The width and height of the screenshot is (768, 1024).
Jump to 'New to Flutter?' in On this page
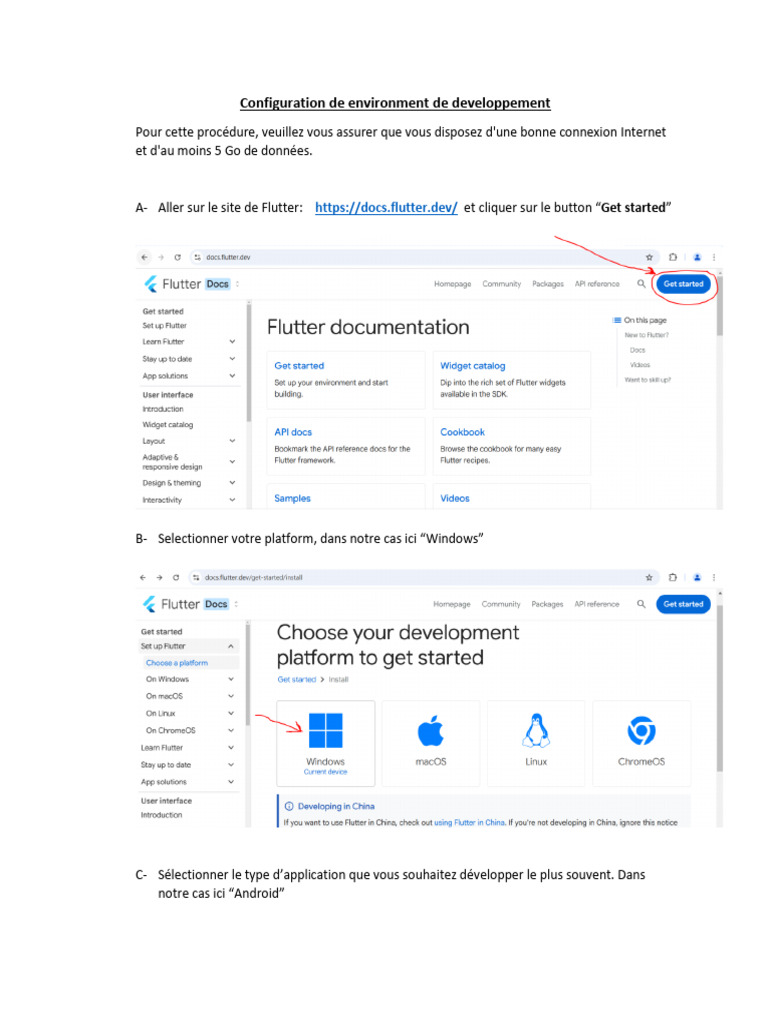click(x=647, y=335)
